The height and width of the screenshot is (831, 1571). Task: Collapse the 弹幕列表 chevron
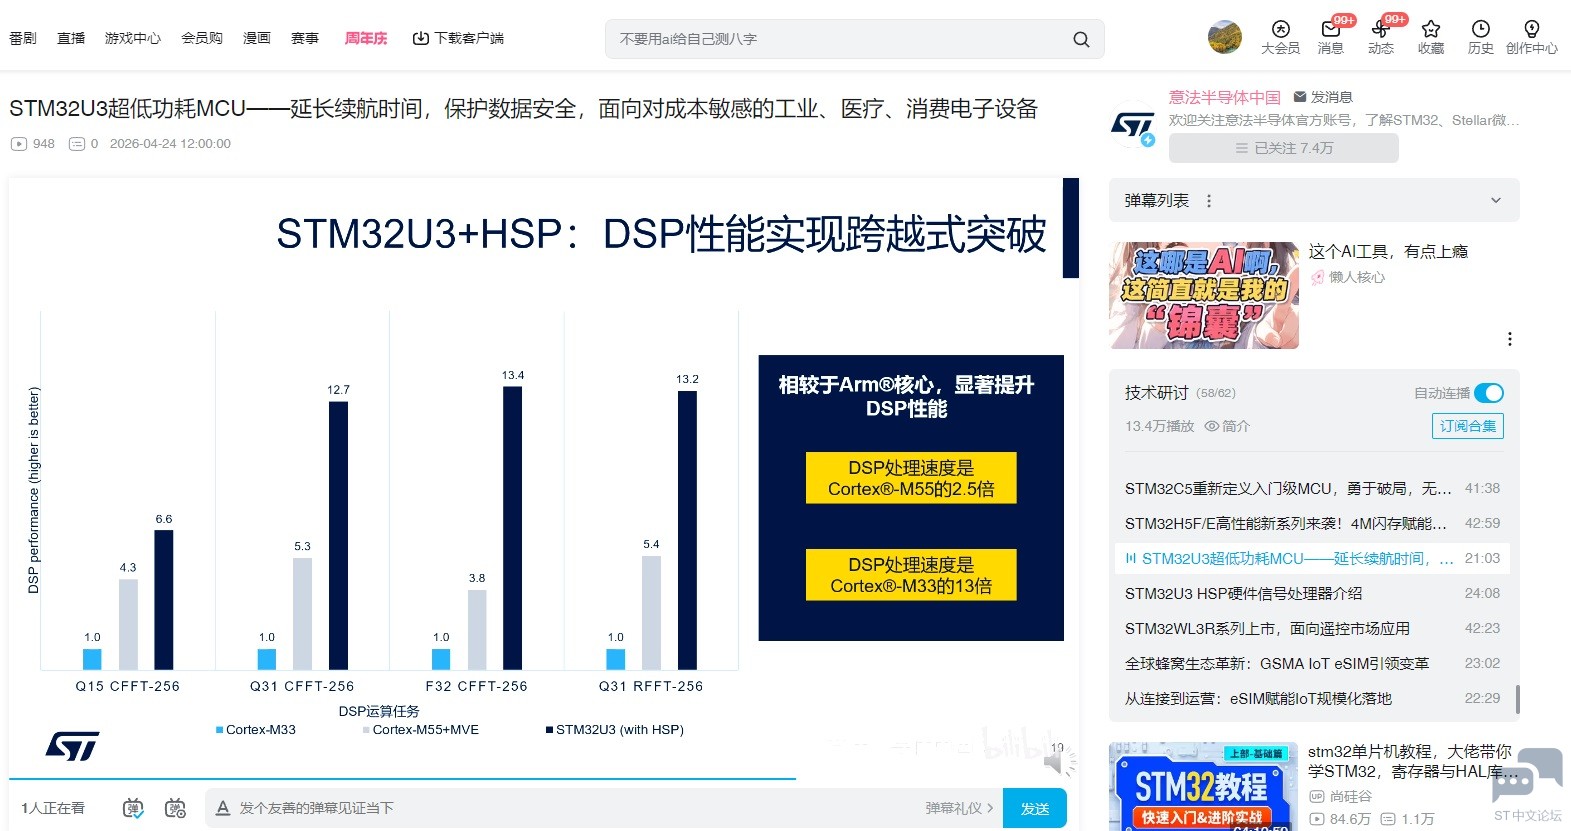tap(1496, 200)
